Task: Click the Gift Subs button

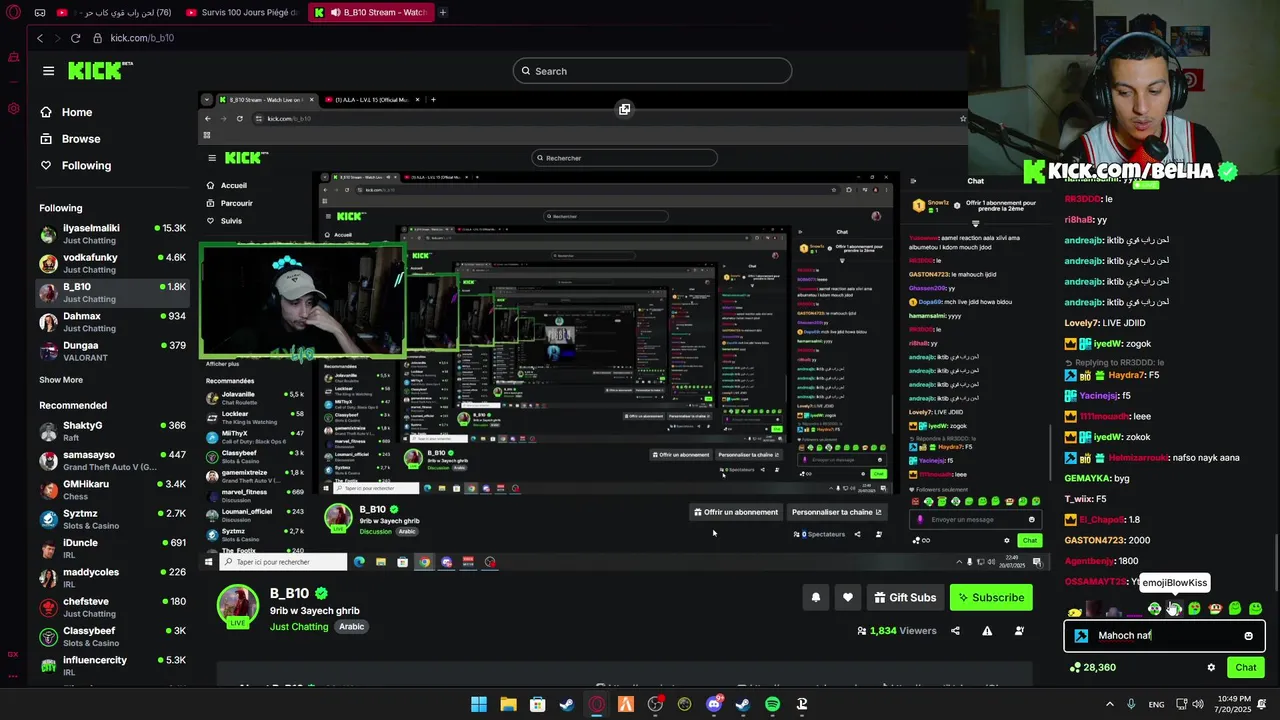Action: pos(905,597)
